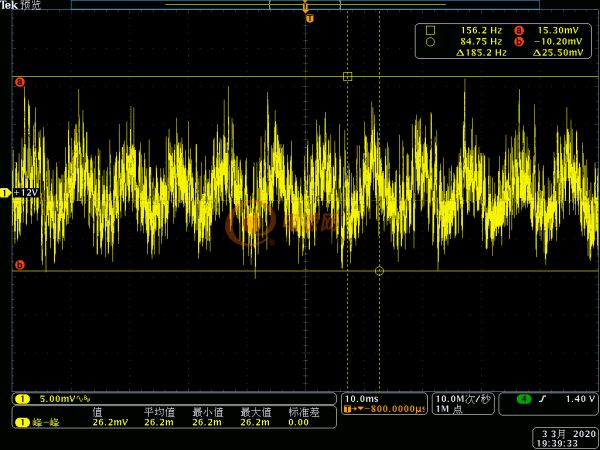Click the square cursor icon in readout

430,30
